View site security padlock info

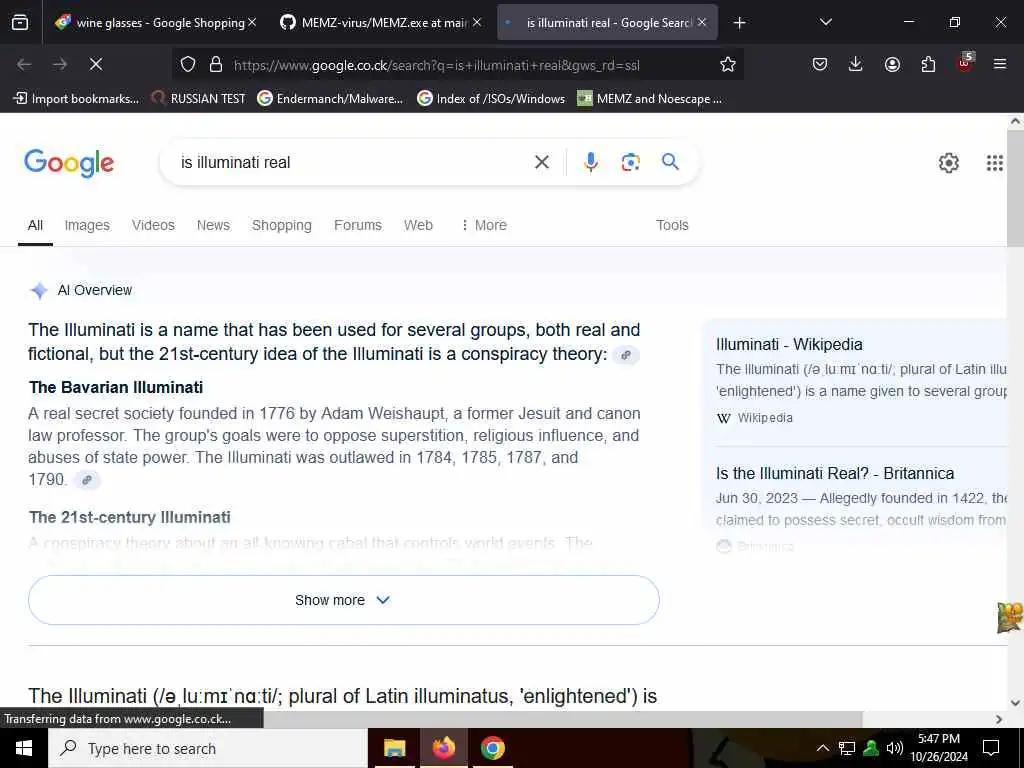tap(216, 64)
